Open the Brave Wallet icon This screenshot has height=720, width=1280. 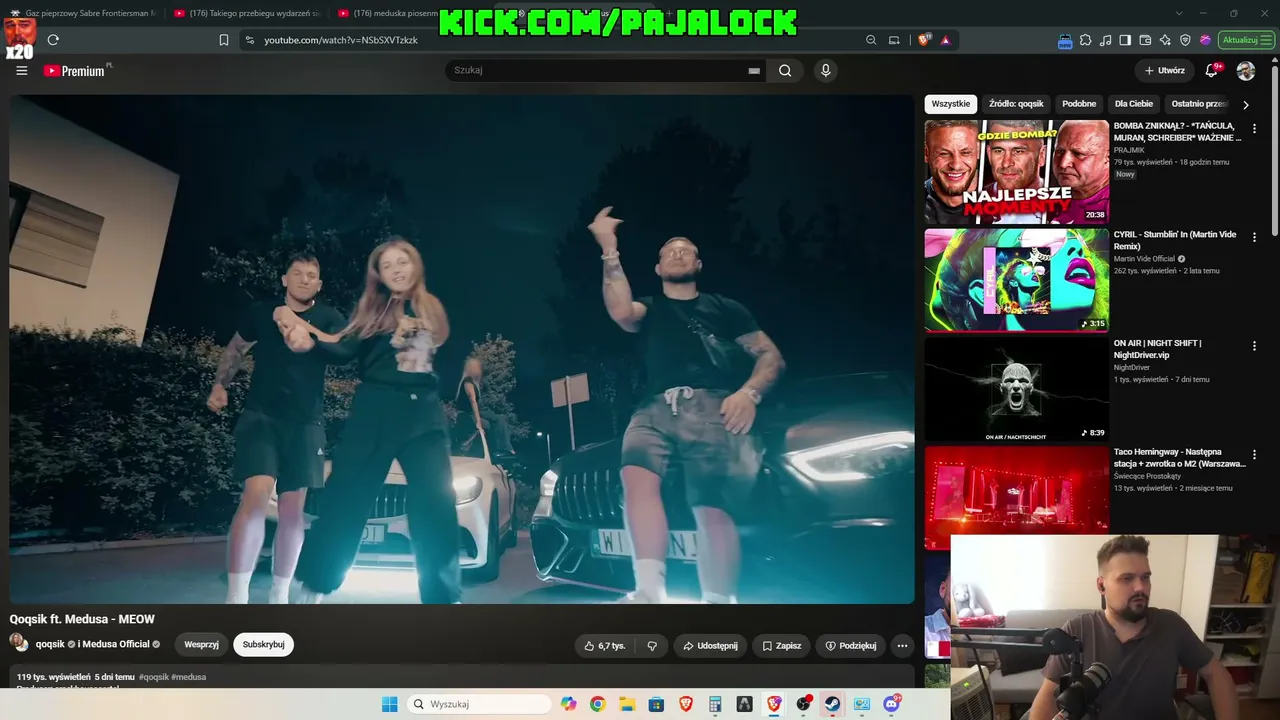point(1145,40)
